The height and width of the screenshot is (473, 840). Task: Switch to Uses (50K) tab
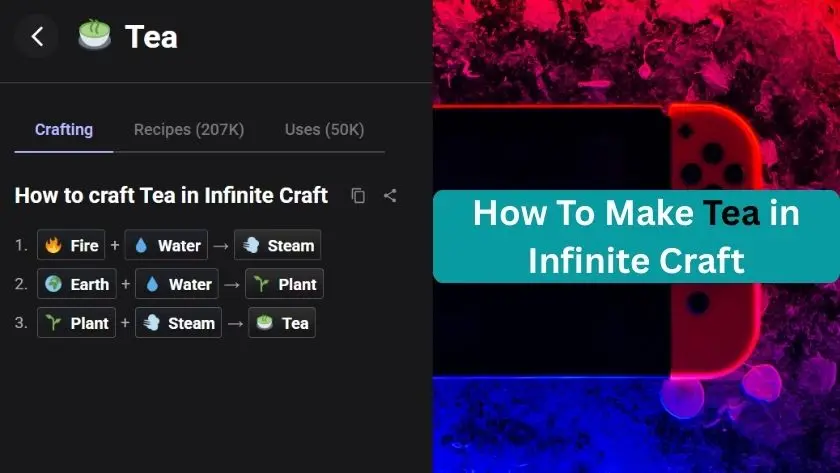pos(325,130)
